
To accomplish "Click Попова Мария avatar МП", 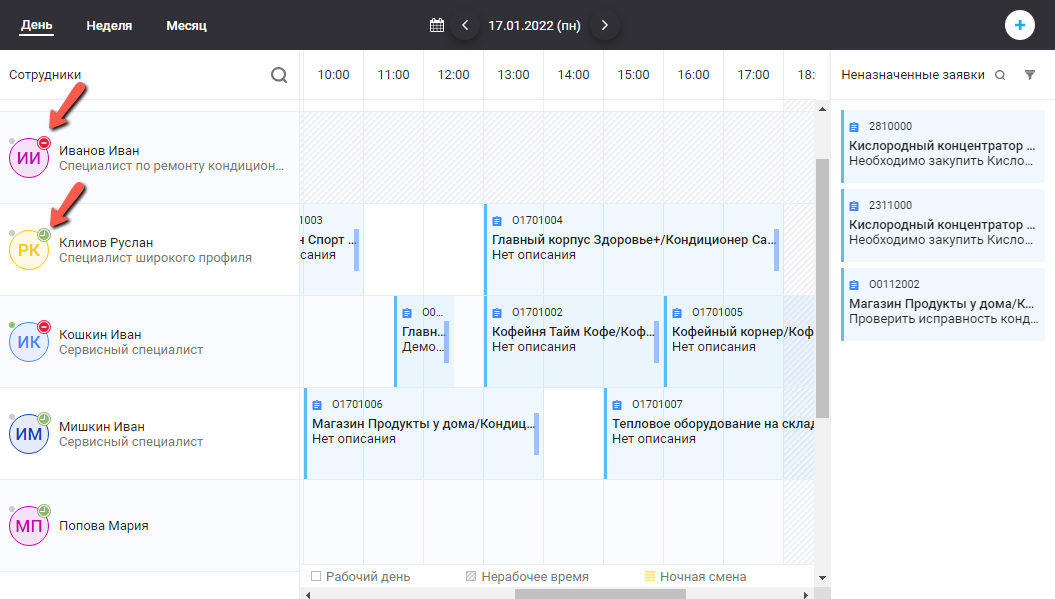I will [29, 526].
